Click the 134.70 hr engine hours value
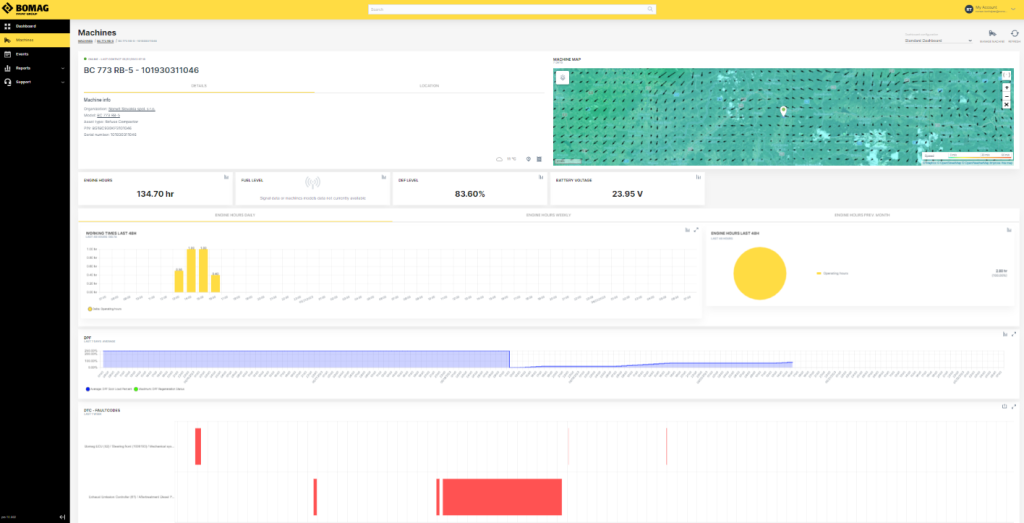 [x=155, y=194]
